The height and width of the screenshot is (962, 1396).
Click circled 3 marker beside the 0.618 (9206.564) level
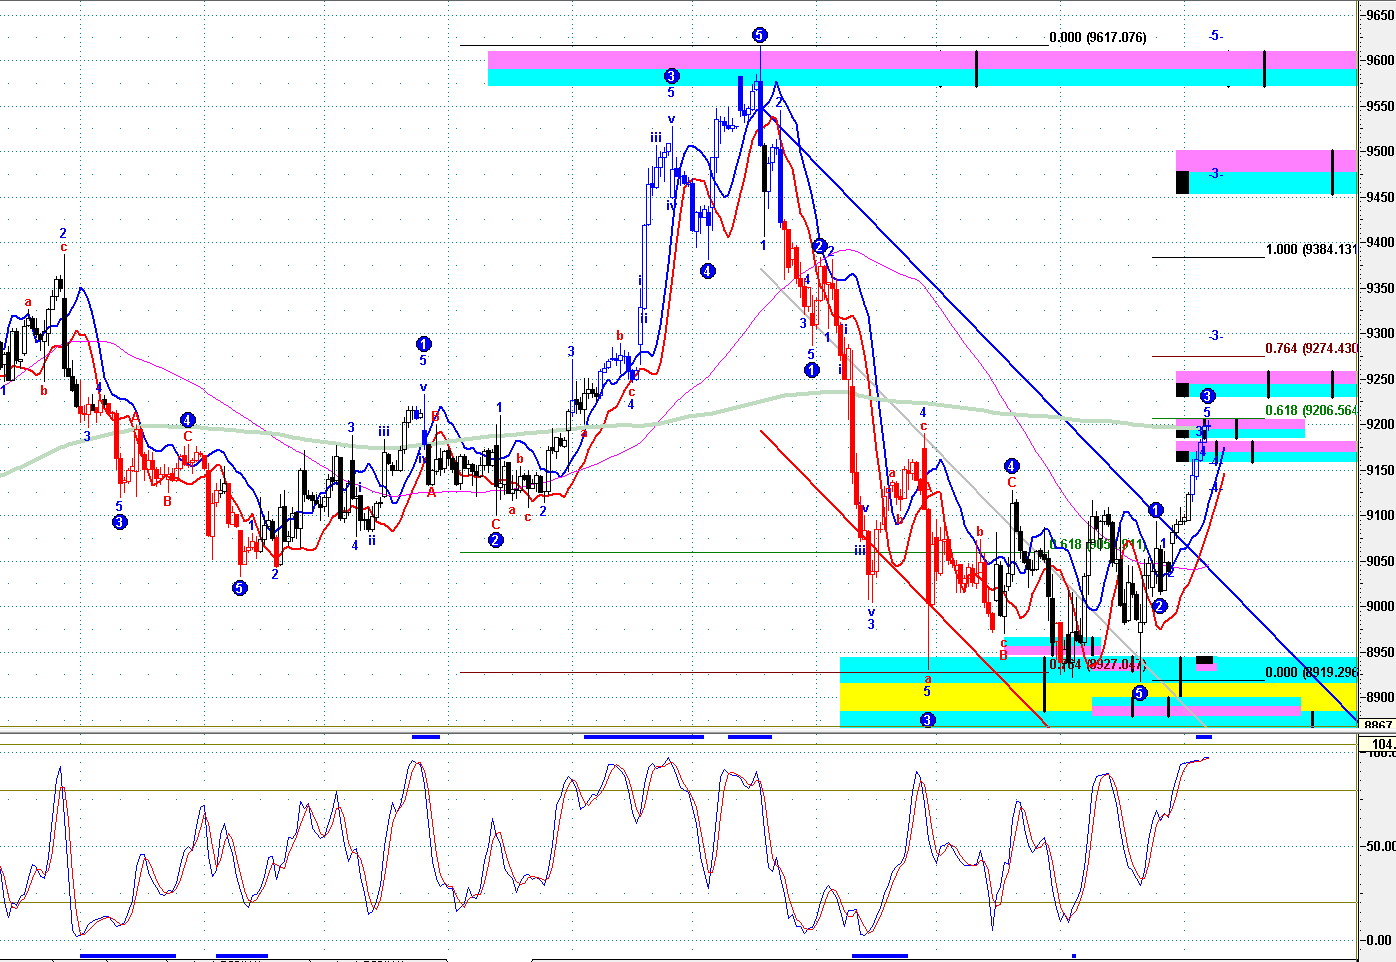1207,396
